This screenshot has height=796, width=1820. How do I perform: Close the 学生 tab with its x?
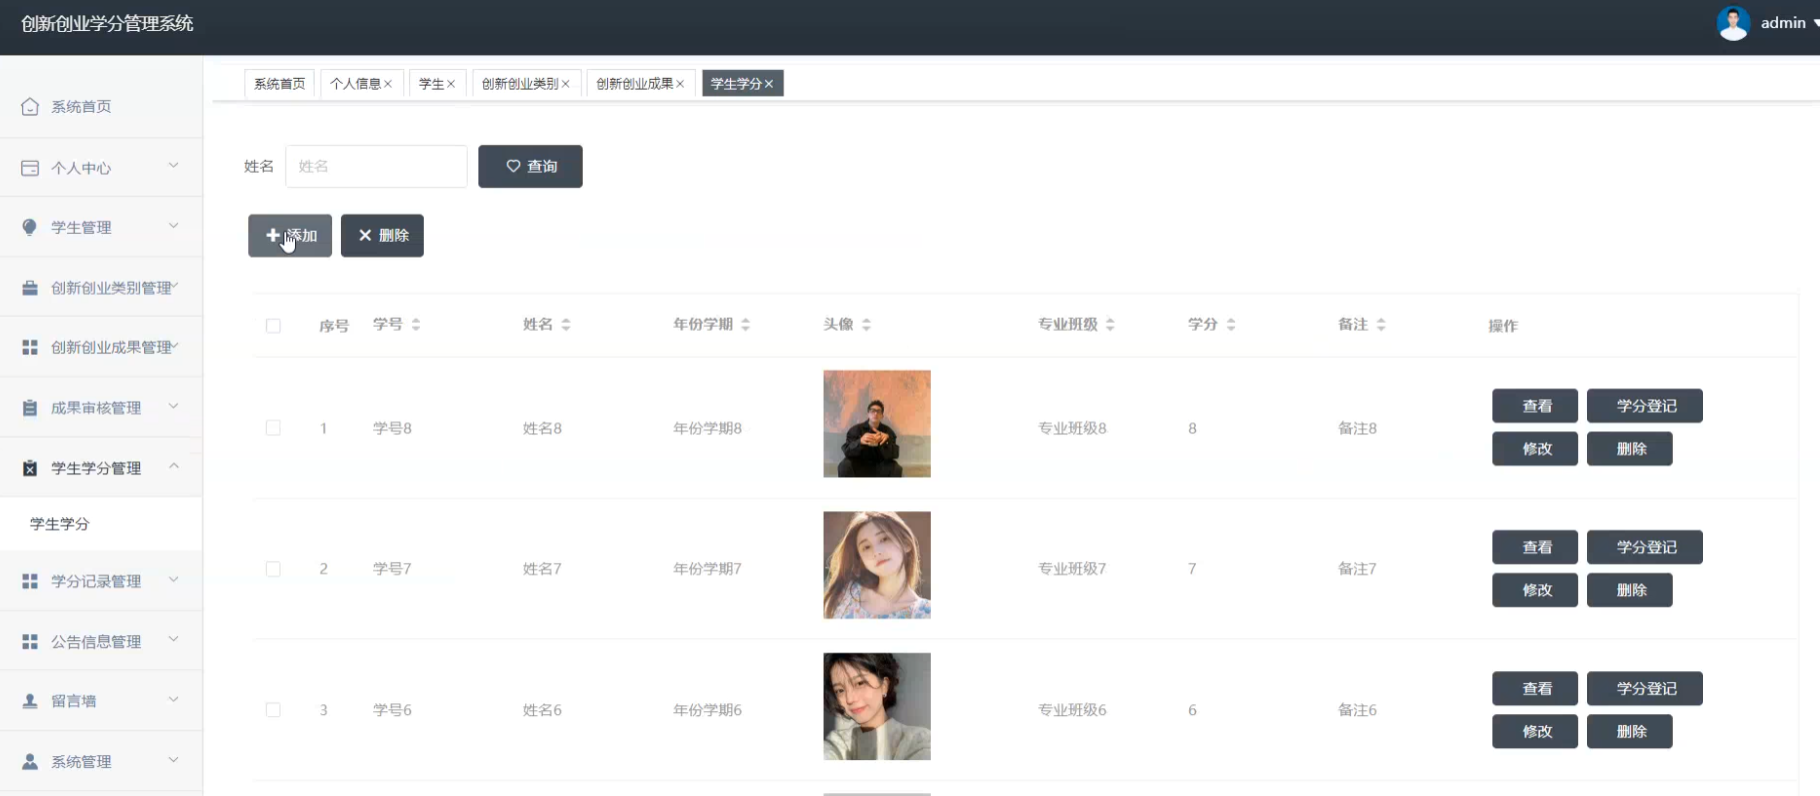click(451, 84)
